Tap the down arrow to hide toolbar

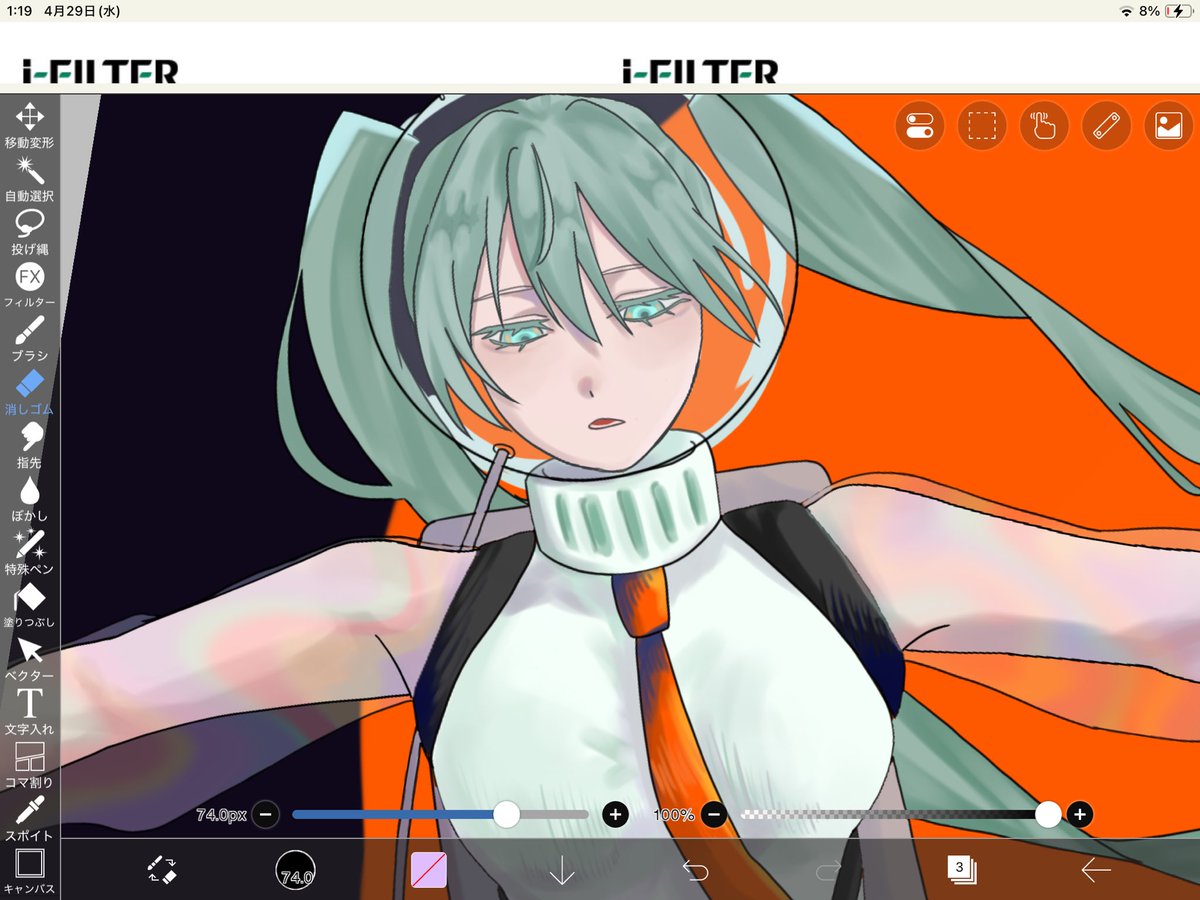pyautogui.click(x=562, y=870)
